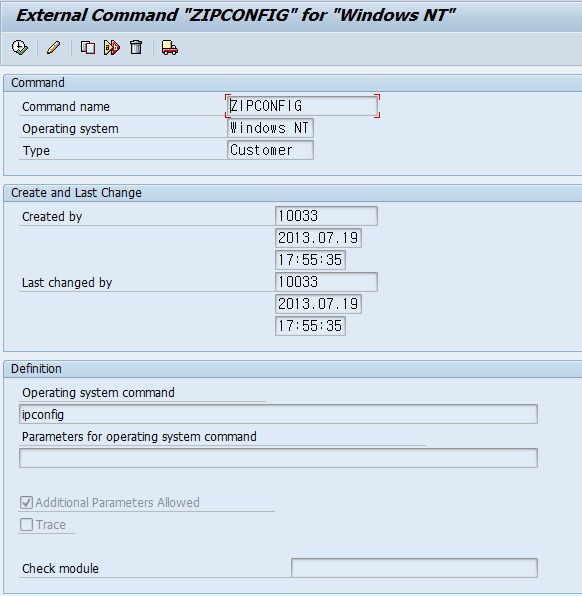Click the Operating system command label
The height and width of the screenshot is (596, 582).
point(98,393)
